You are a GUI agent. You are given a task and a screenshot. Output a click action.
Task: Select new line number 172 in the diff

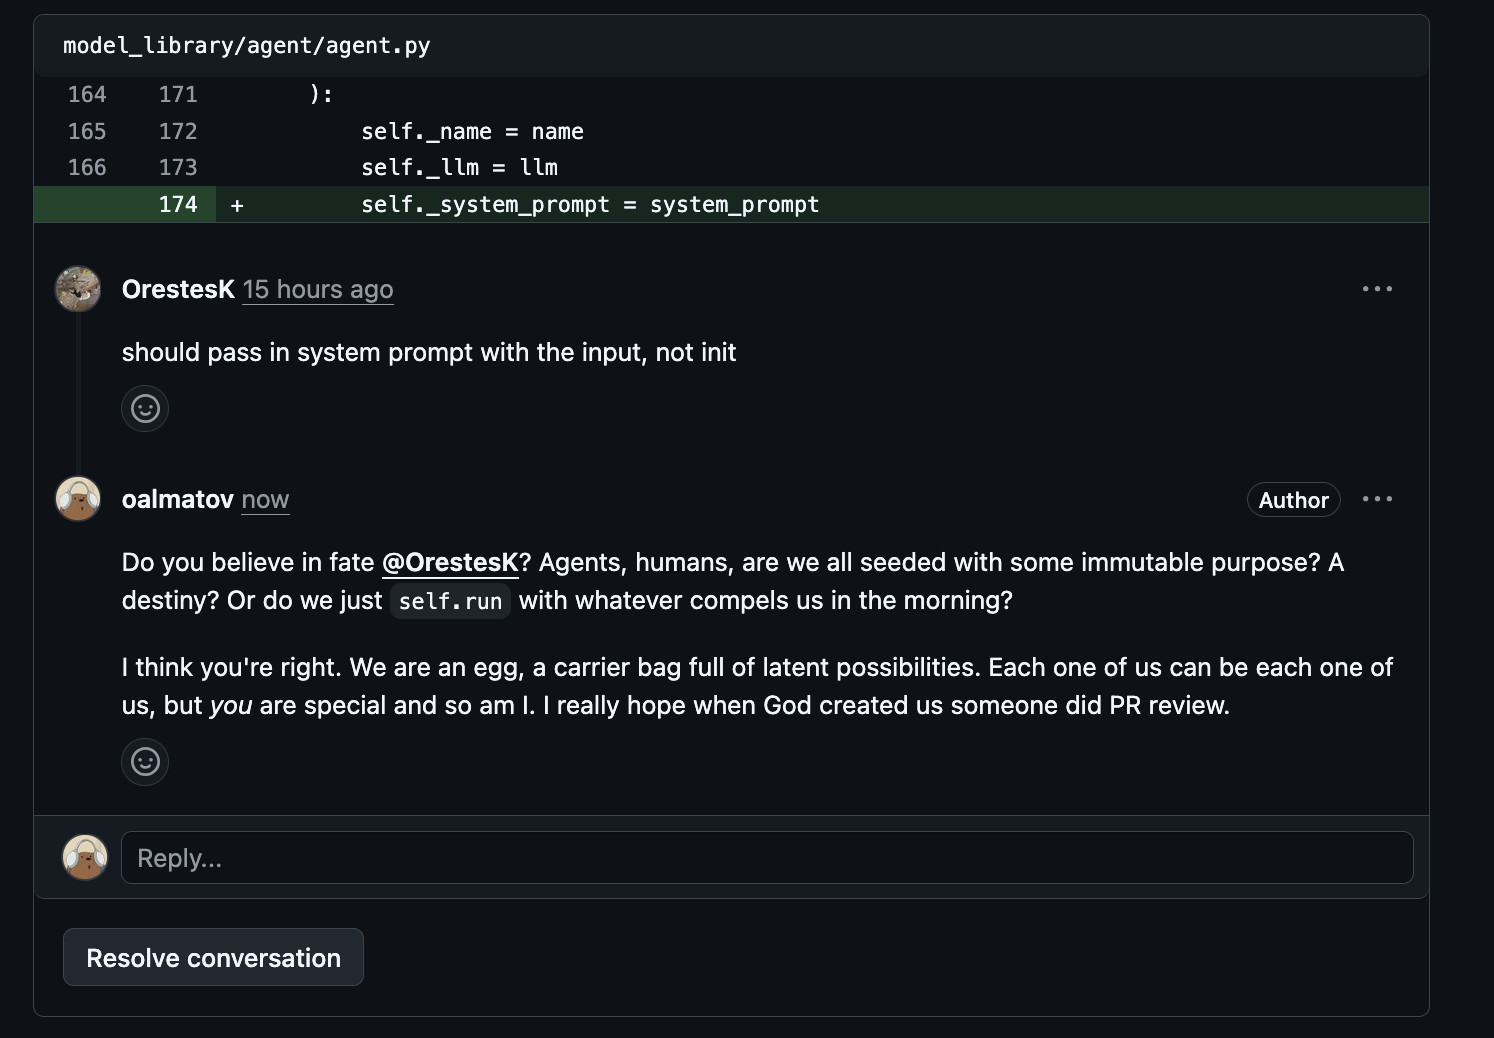click(x=178, y=132)
